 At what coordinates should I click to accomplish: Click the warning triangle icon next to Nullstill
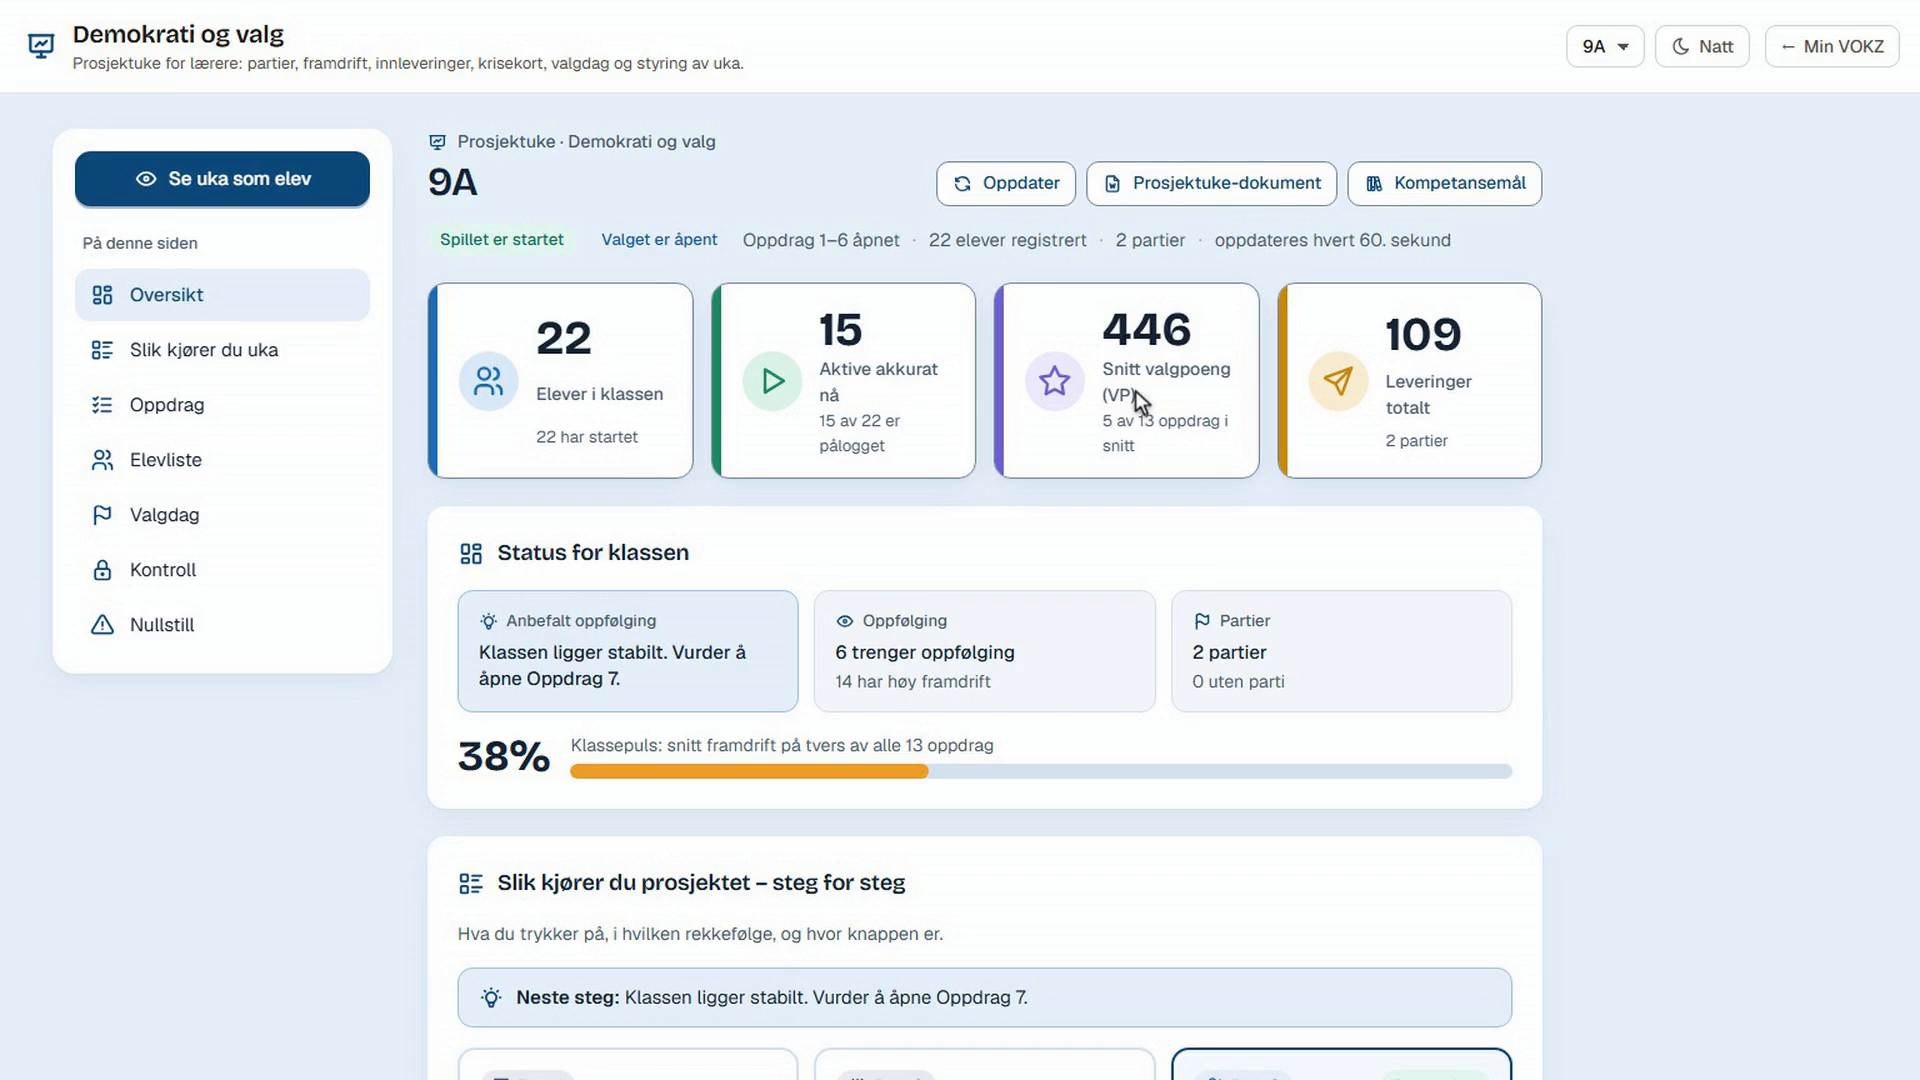tap(102, 625)
